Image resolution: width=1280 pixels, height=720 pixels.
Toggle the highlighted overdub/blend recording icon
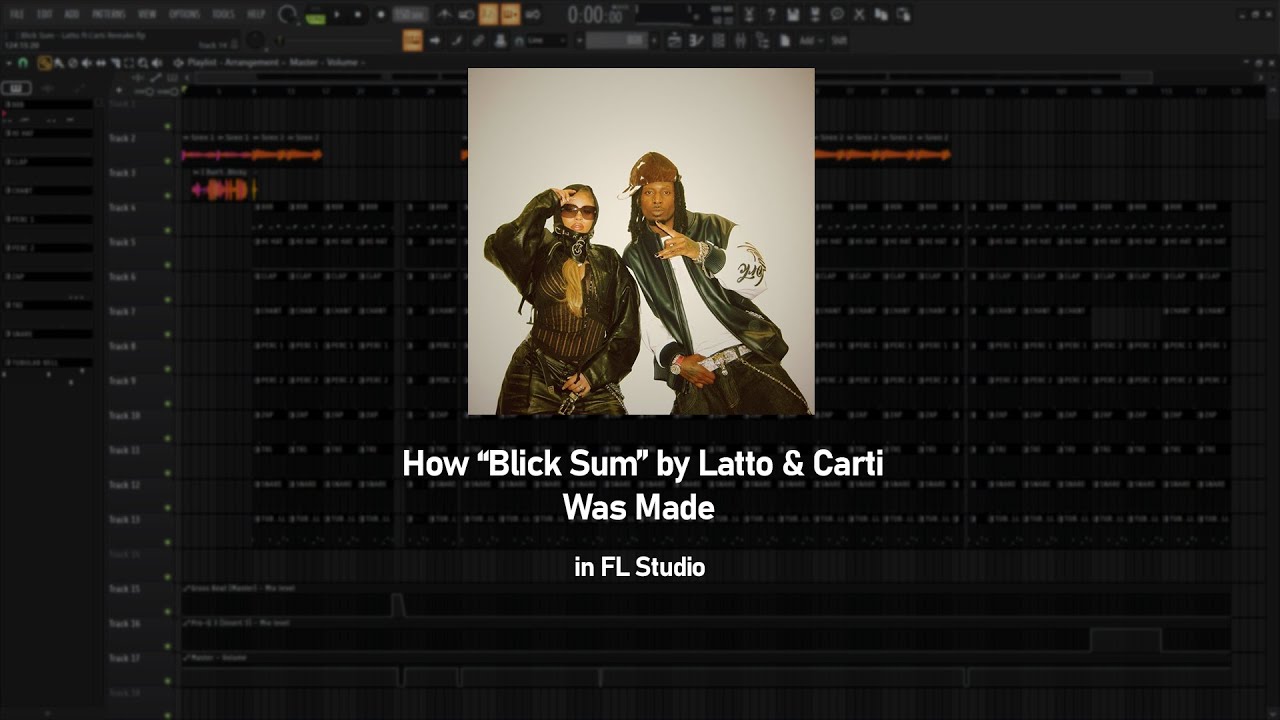[x=510, y=14]
